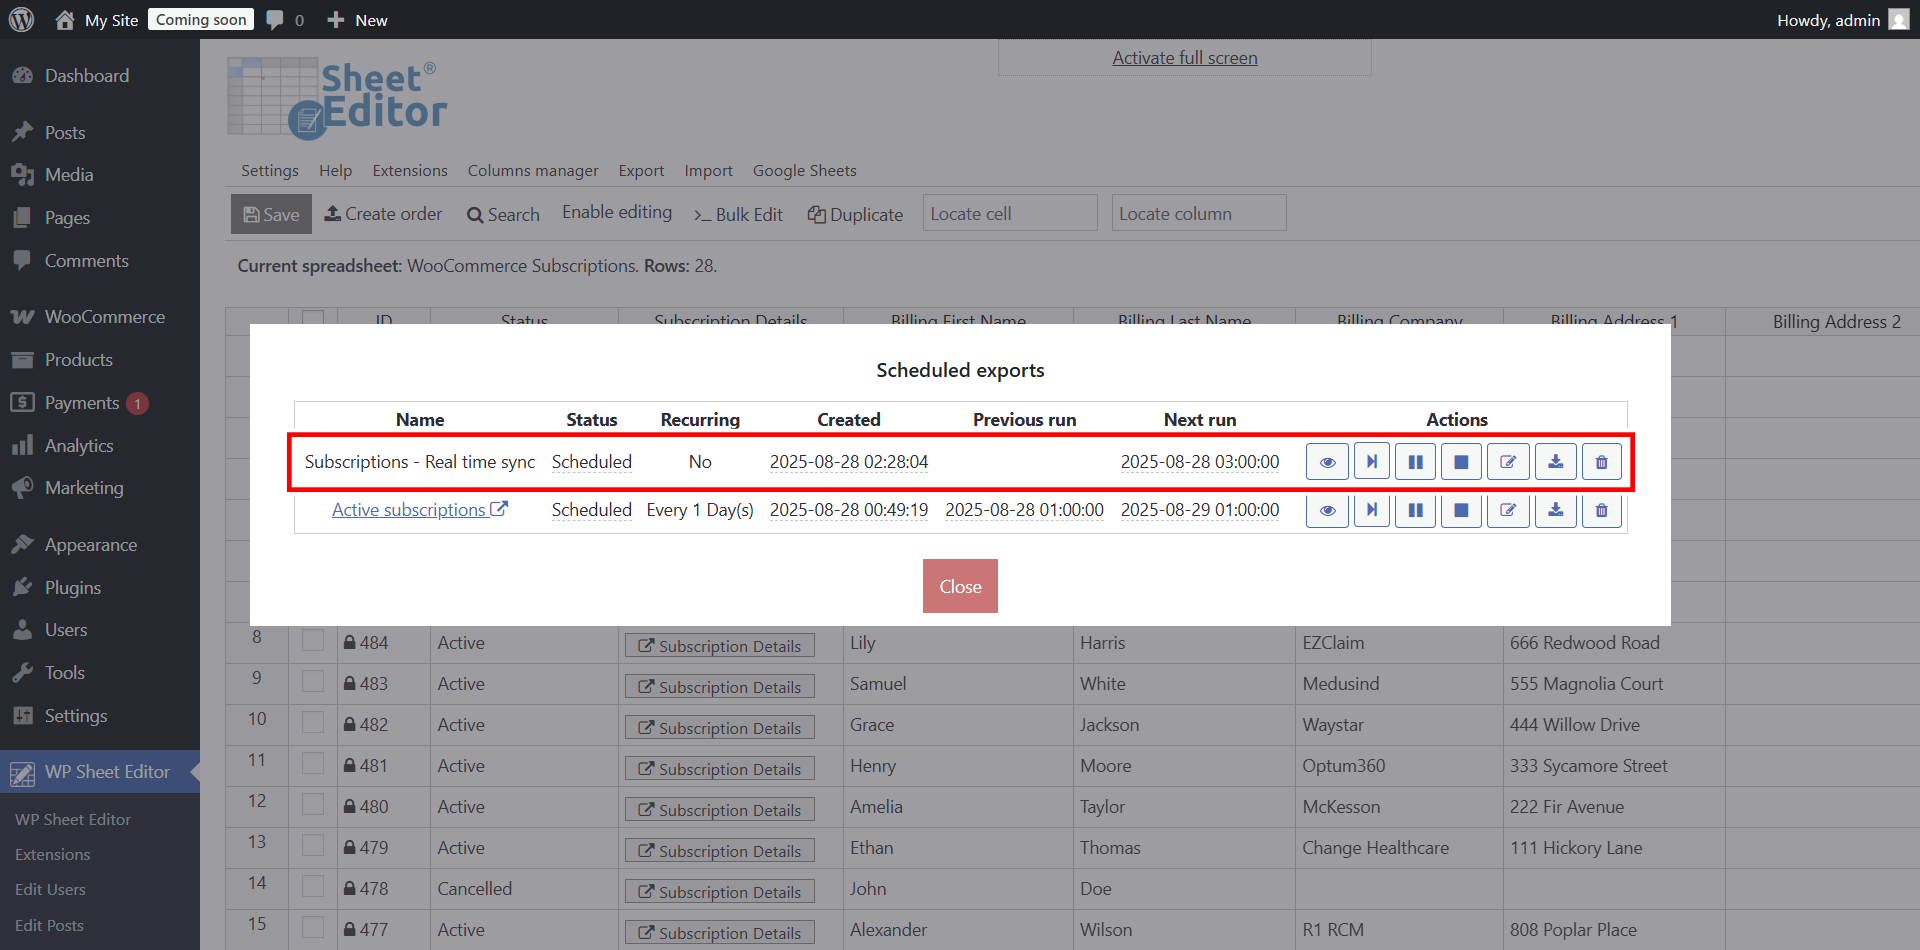
Task: Focus the Locate column field
Action: pos(1199,213)
